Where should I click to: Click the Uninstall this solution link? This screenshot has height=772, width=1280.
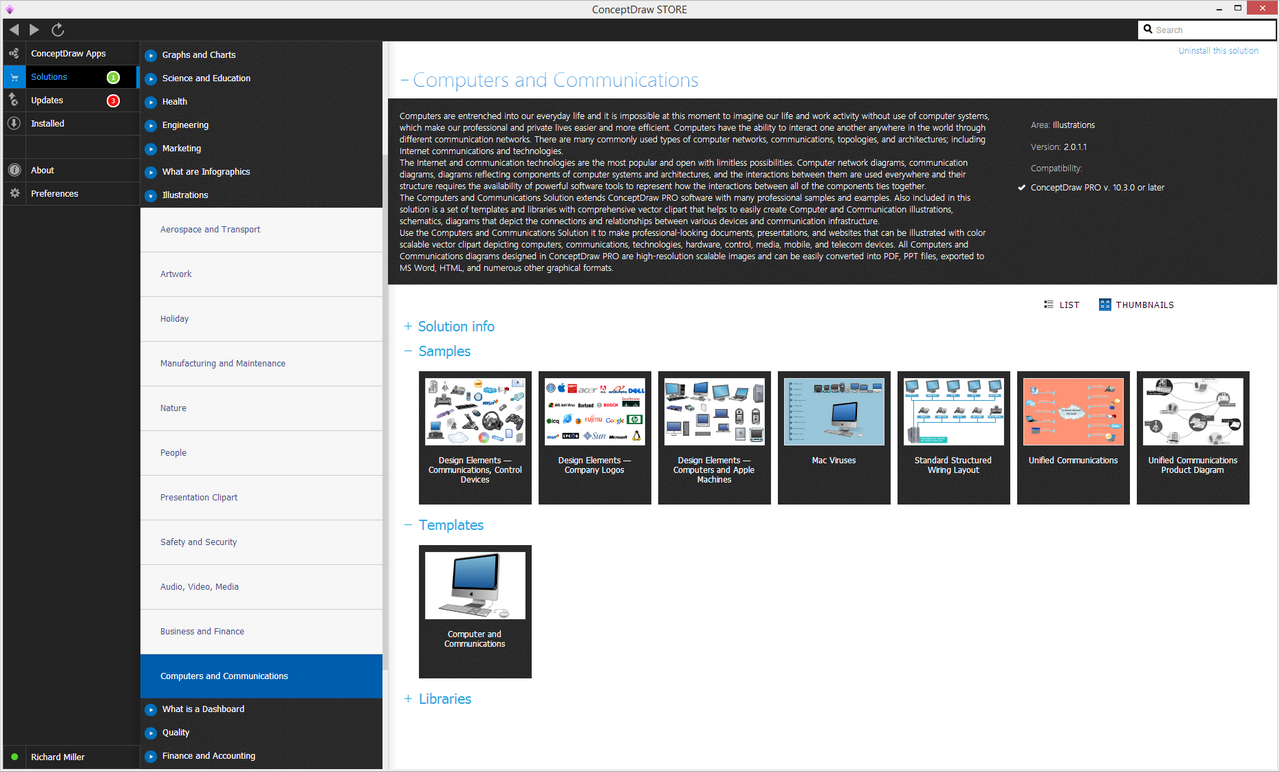tap(1218, 51)
